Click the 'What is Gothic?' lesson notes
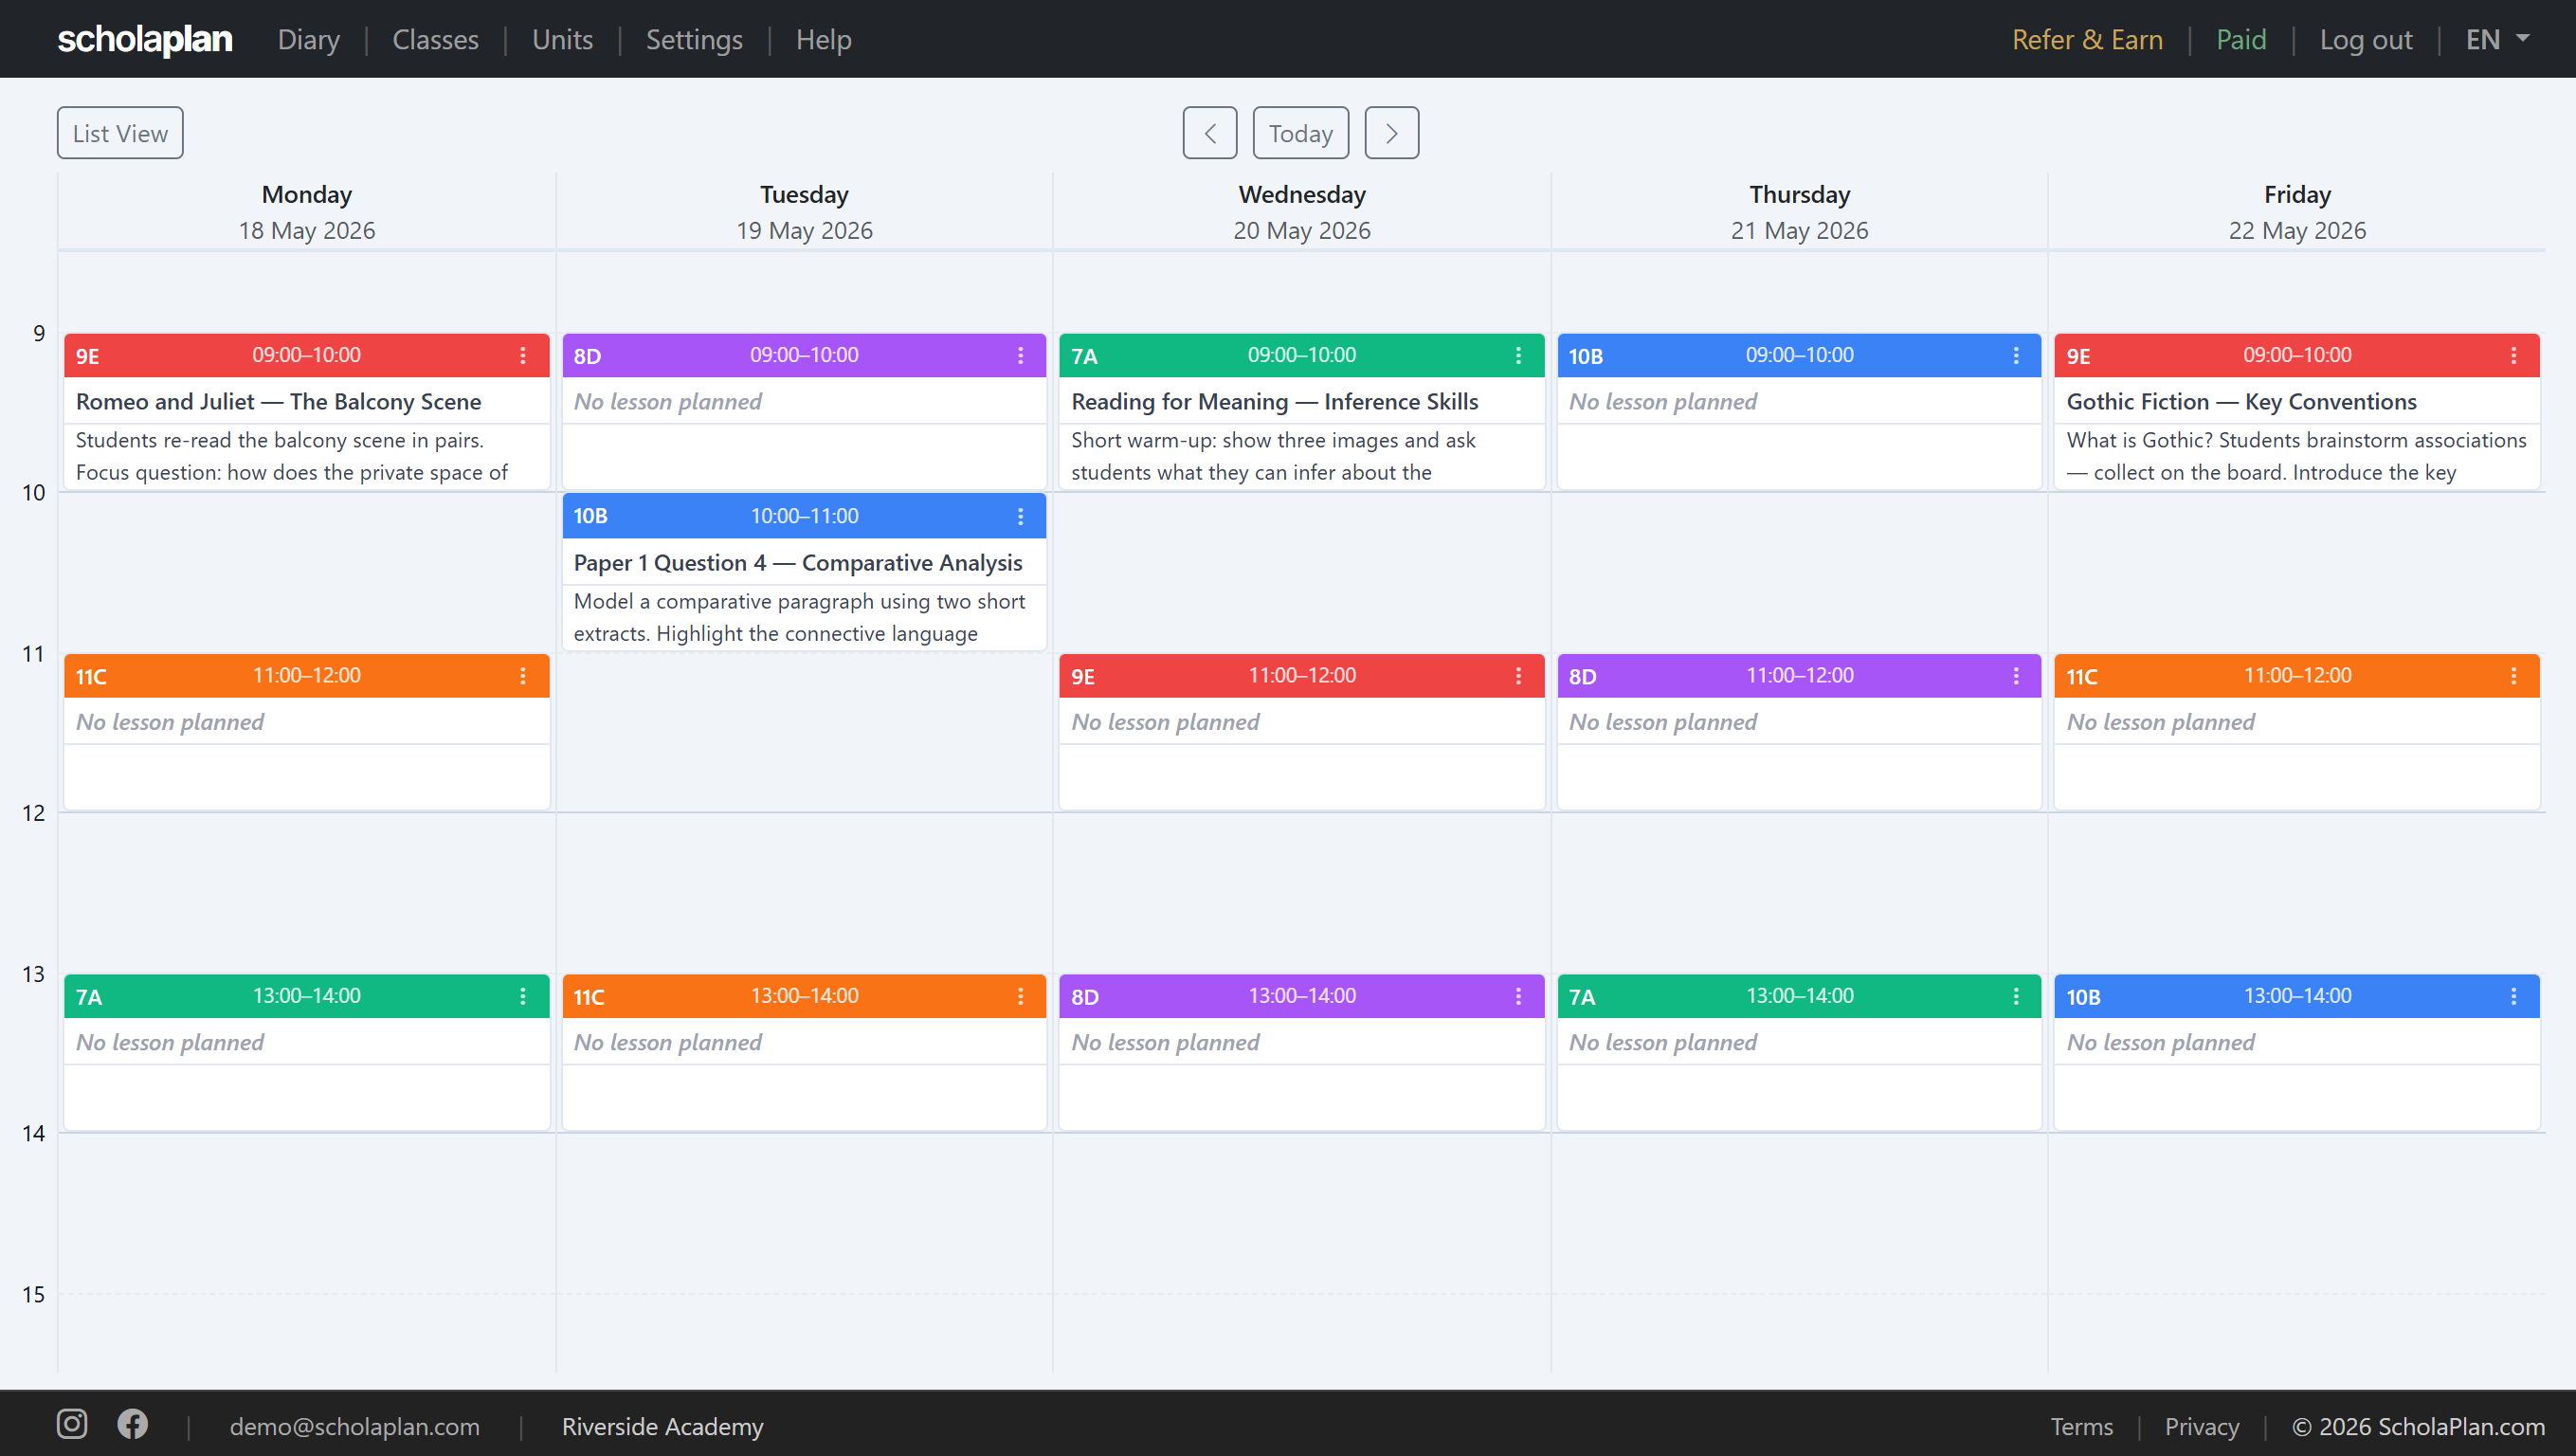The width and height of the screenshot is (2576, 1456). pyautogui.click(x=2297, y=456)
